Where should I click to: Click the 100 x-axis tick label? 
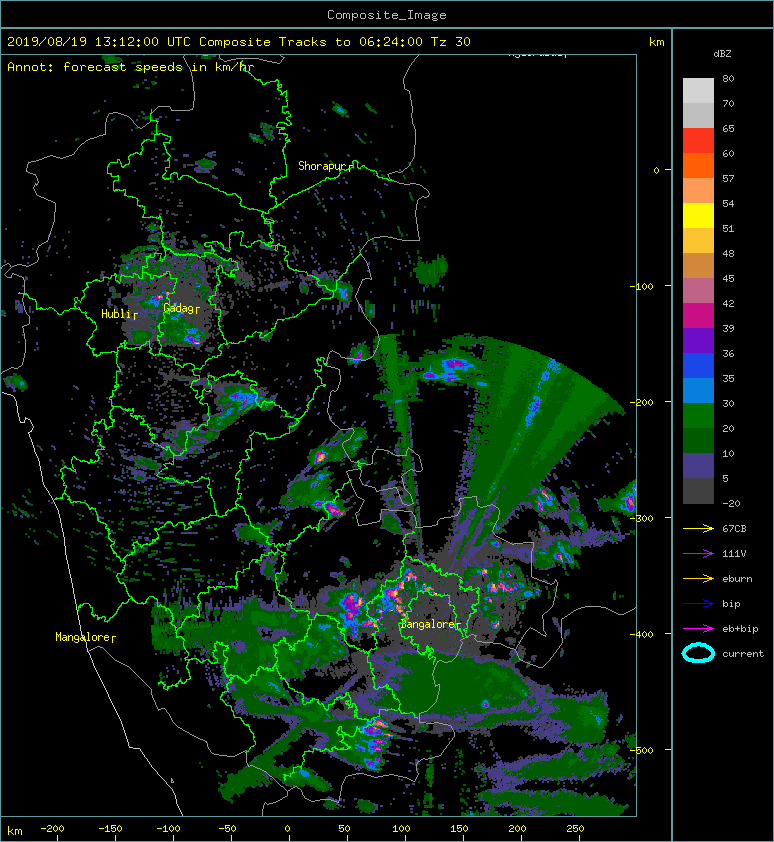click(x=401, y=829)
